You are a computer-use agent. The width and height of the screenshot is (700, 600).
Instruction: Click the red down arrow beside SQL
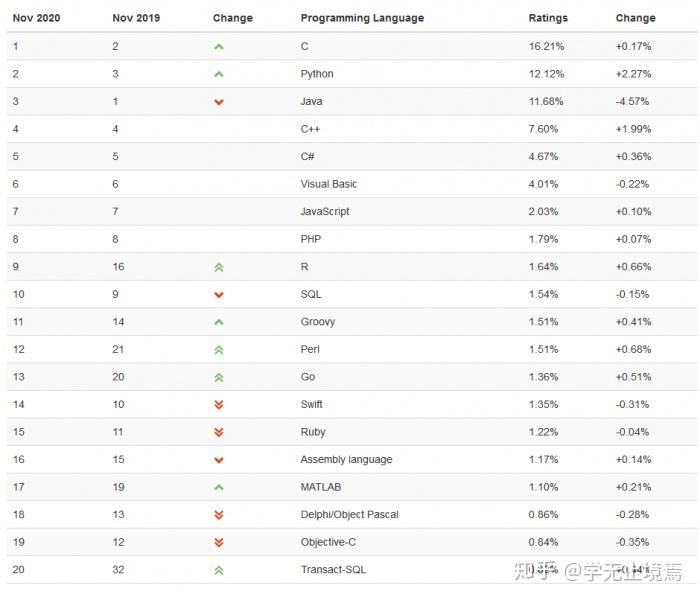point(219,295)
